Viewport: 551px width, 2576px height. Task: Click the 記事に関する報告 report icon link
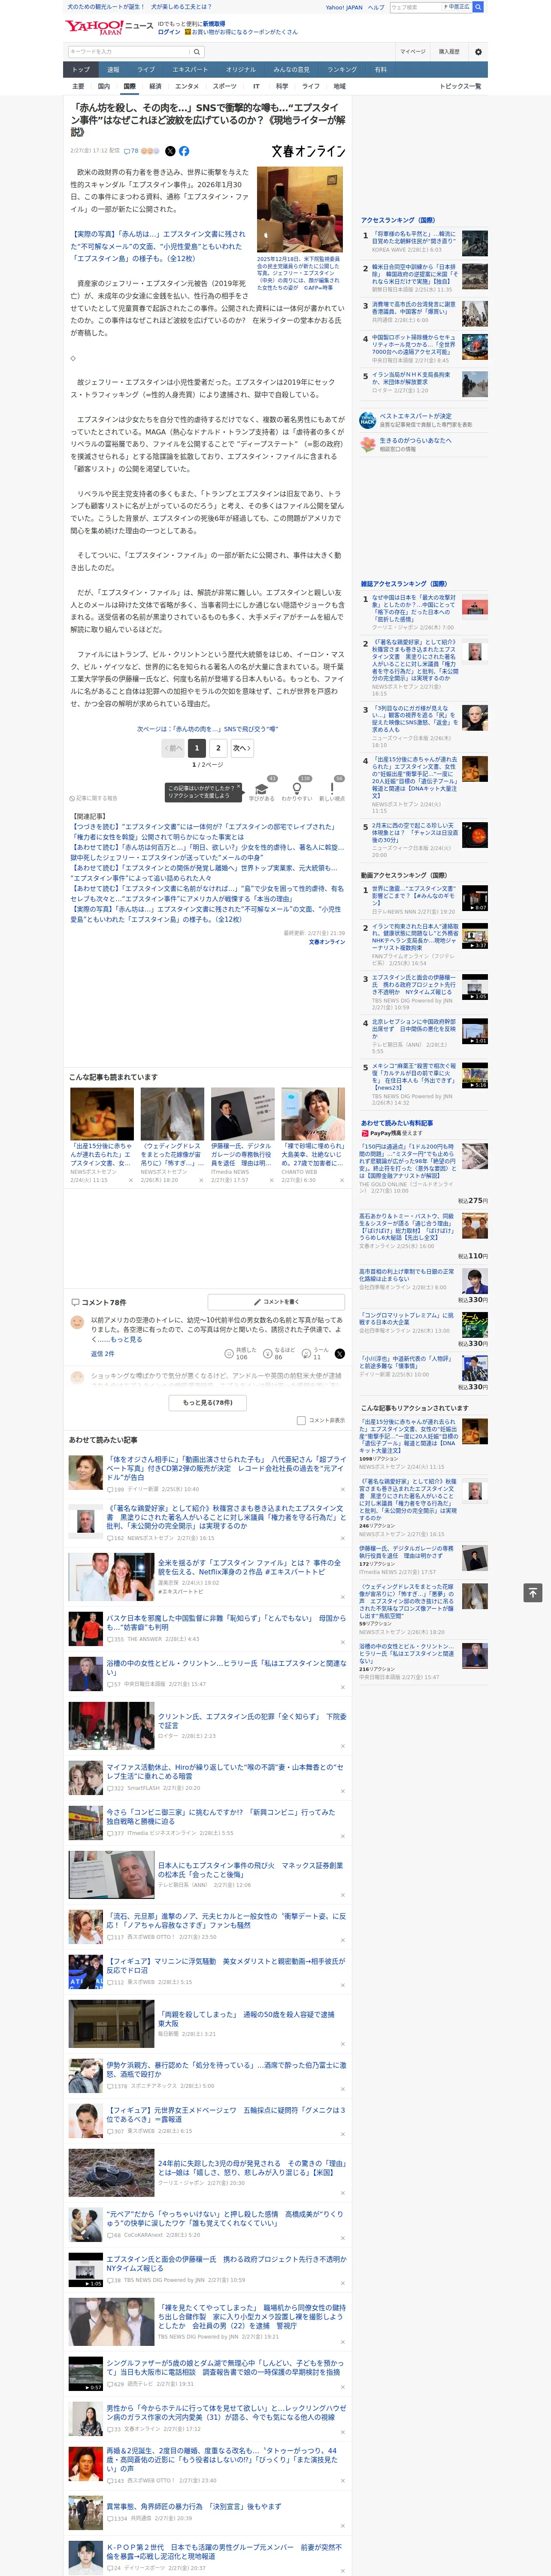(94, 798)
